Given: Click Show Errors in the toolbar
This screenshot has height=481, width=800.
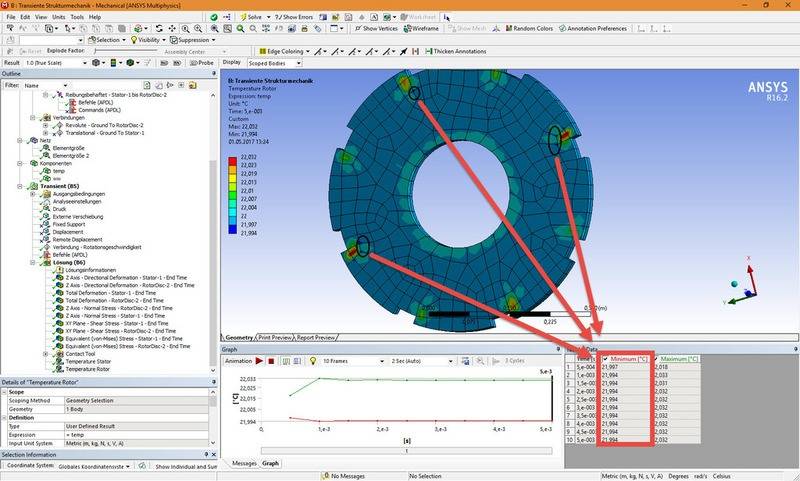Looking at the screenshot, I should 294,17.
